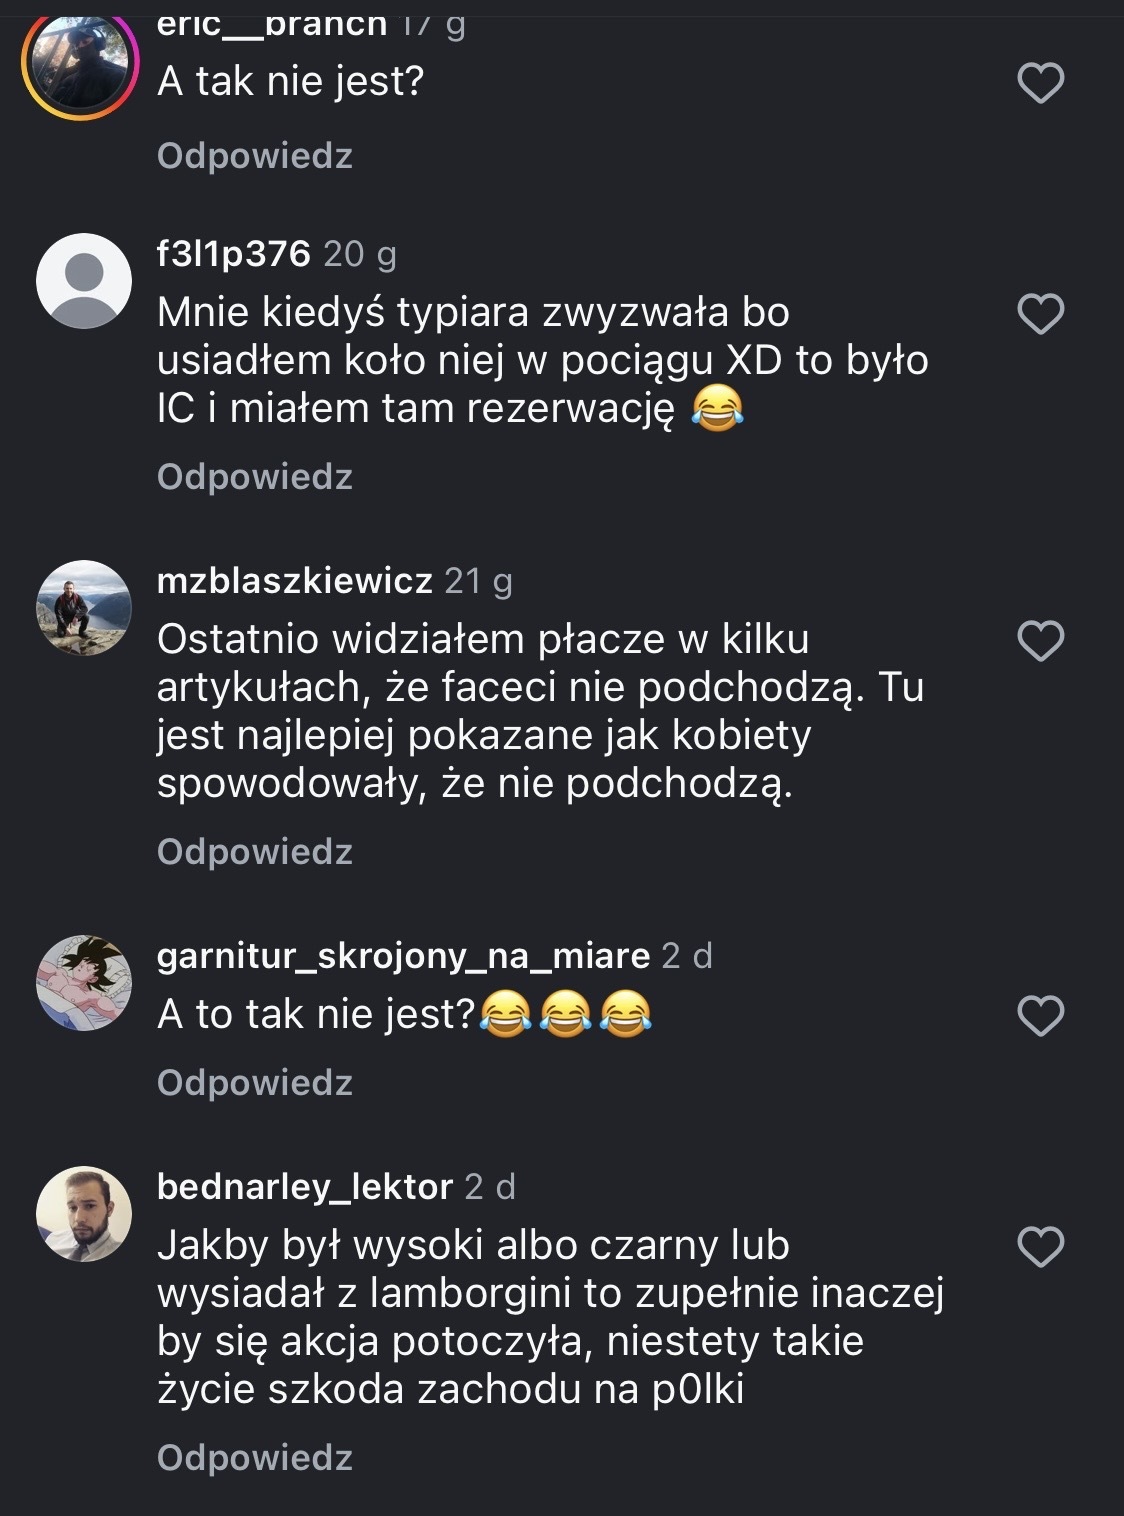This screenshot has height=1516, width=1124.
Task: Tap Odpowiedz under f3l1p376's comment
Action: point(255,477)
